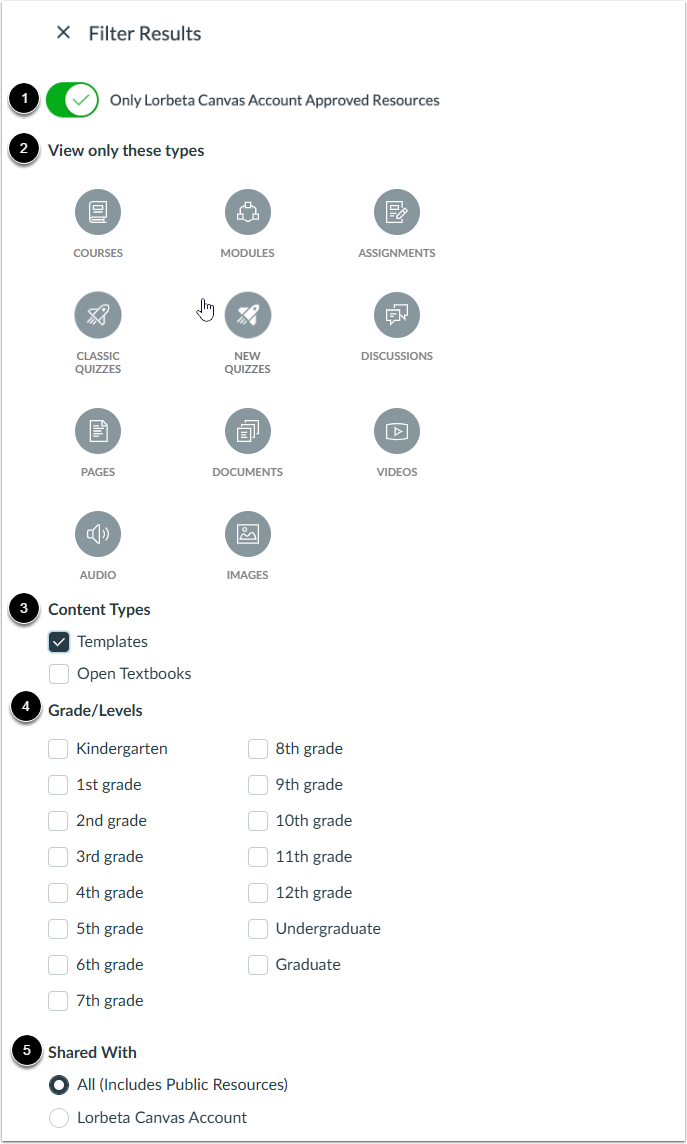Choose All (Includes Public Resources)
The width and height of the screenshot is (687, 1144).
58,1084
